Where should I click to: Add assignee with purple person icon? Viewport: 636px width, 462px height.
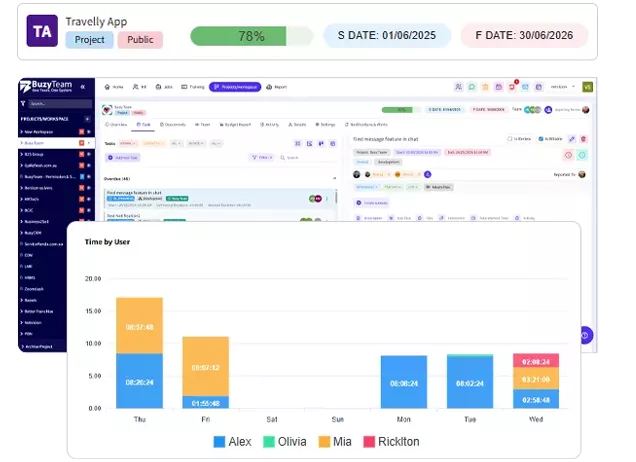[x=428, y=174]
